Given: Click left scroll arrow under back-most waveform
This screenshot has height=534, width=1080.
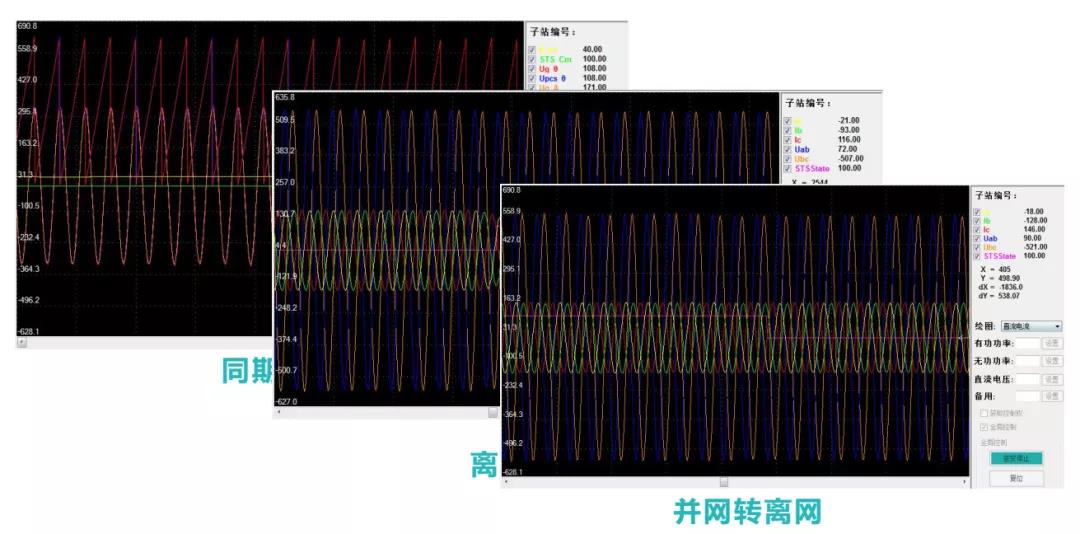Looking at the screenshot, I should pos(21,342).
